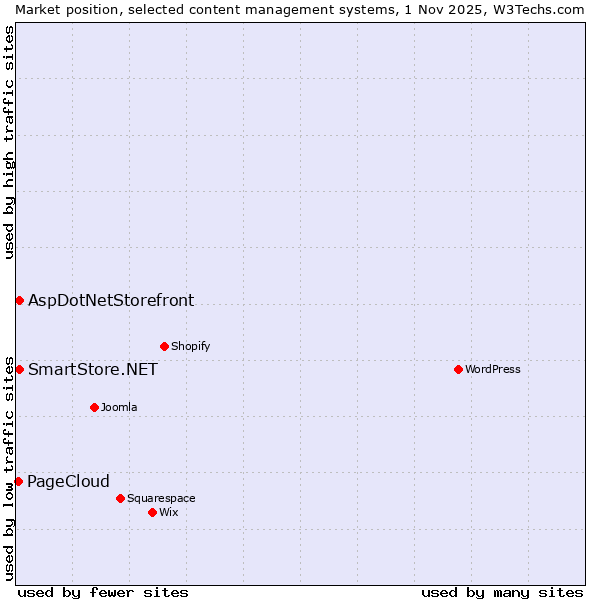Screen dimensions: 600x600
Task: Click the 'used by high traffic sites' label
Action: 9,142
